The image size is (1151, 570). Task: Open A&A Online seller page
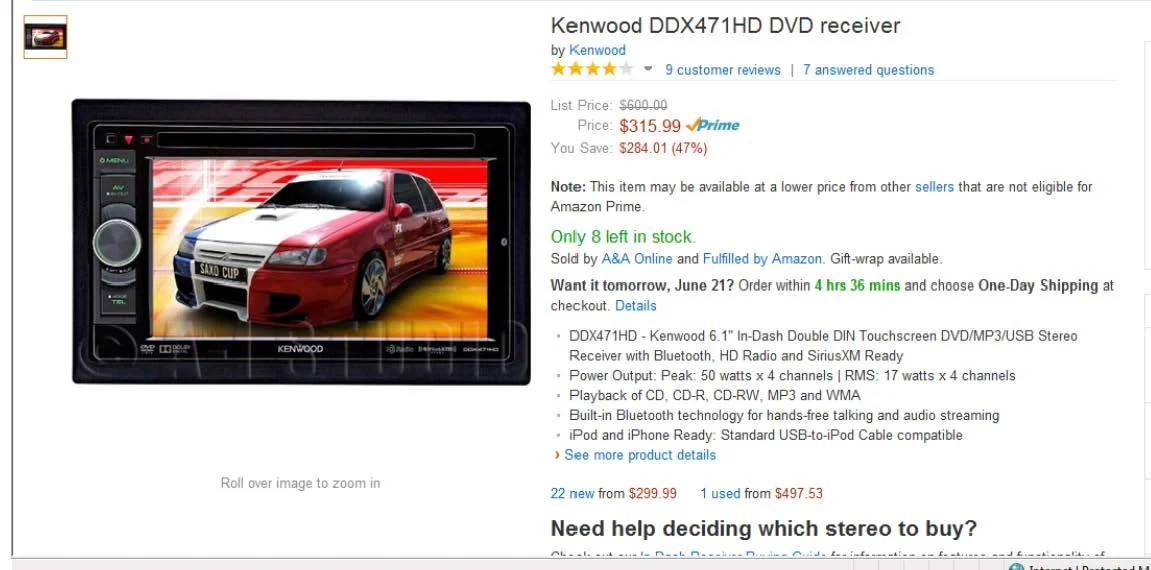click(x=637, y=259)
